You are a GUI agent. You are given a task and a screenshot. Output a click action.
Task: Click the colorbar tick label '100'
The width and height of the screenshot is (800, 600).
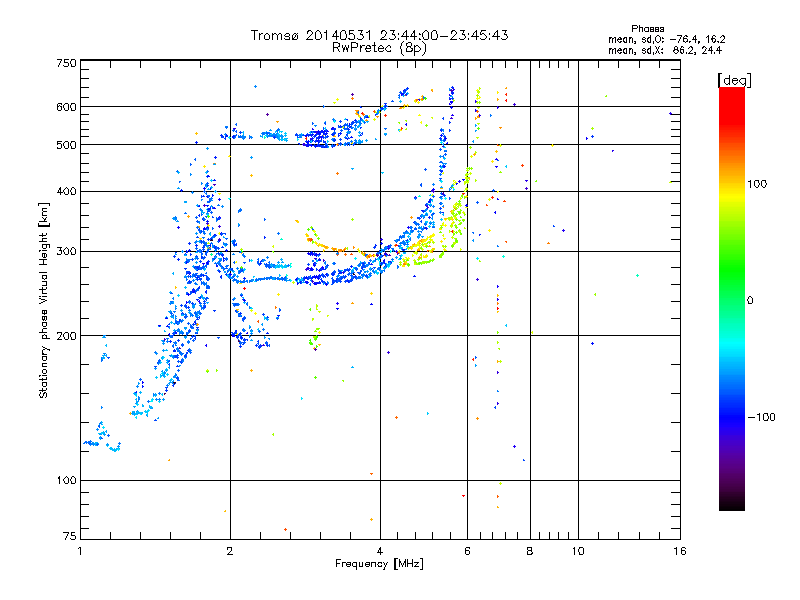pos(757,184)
